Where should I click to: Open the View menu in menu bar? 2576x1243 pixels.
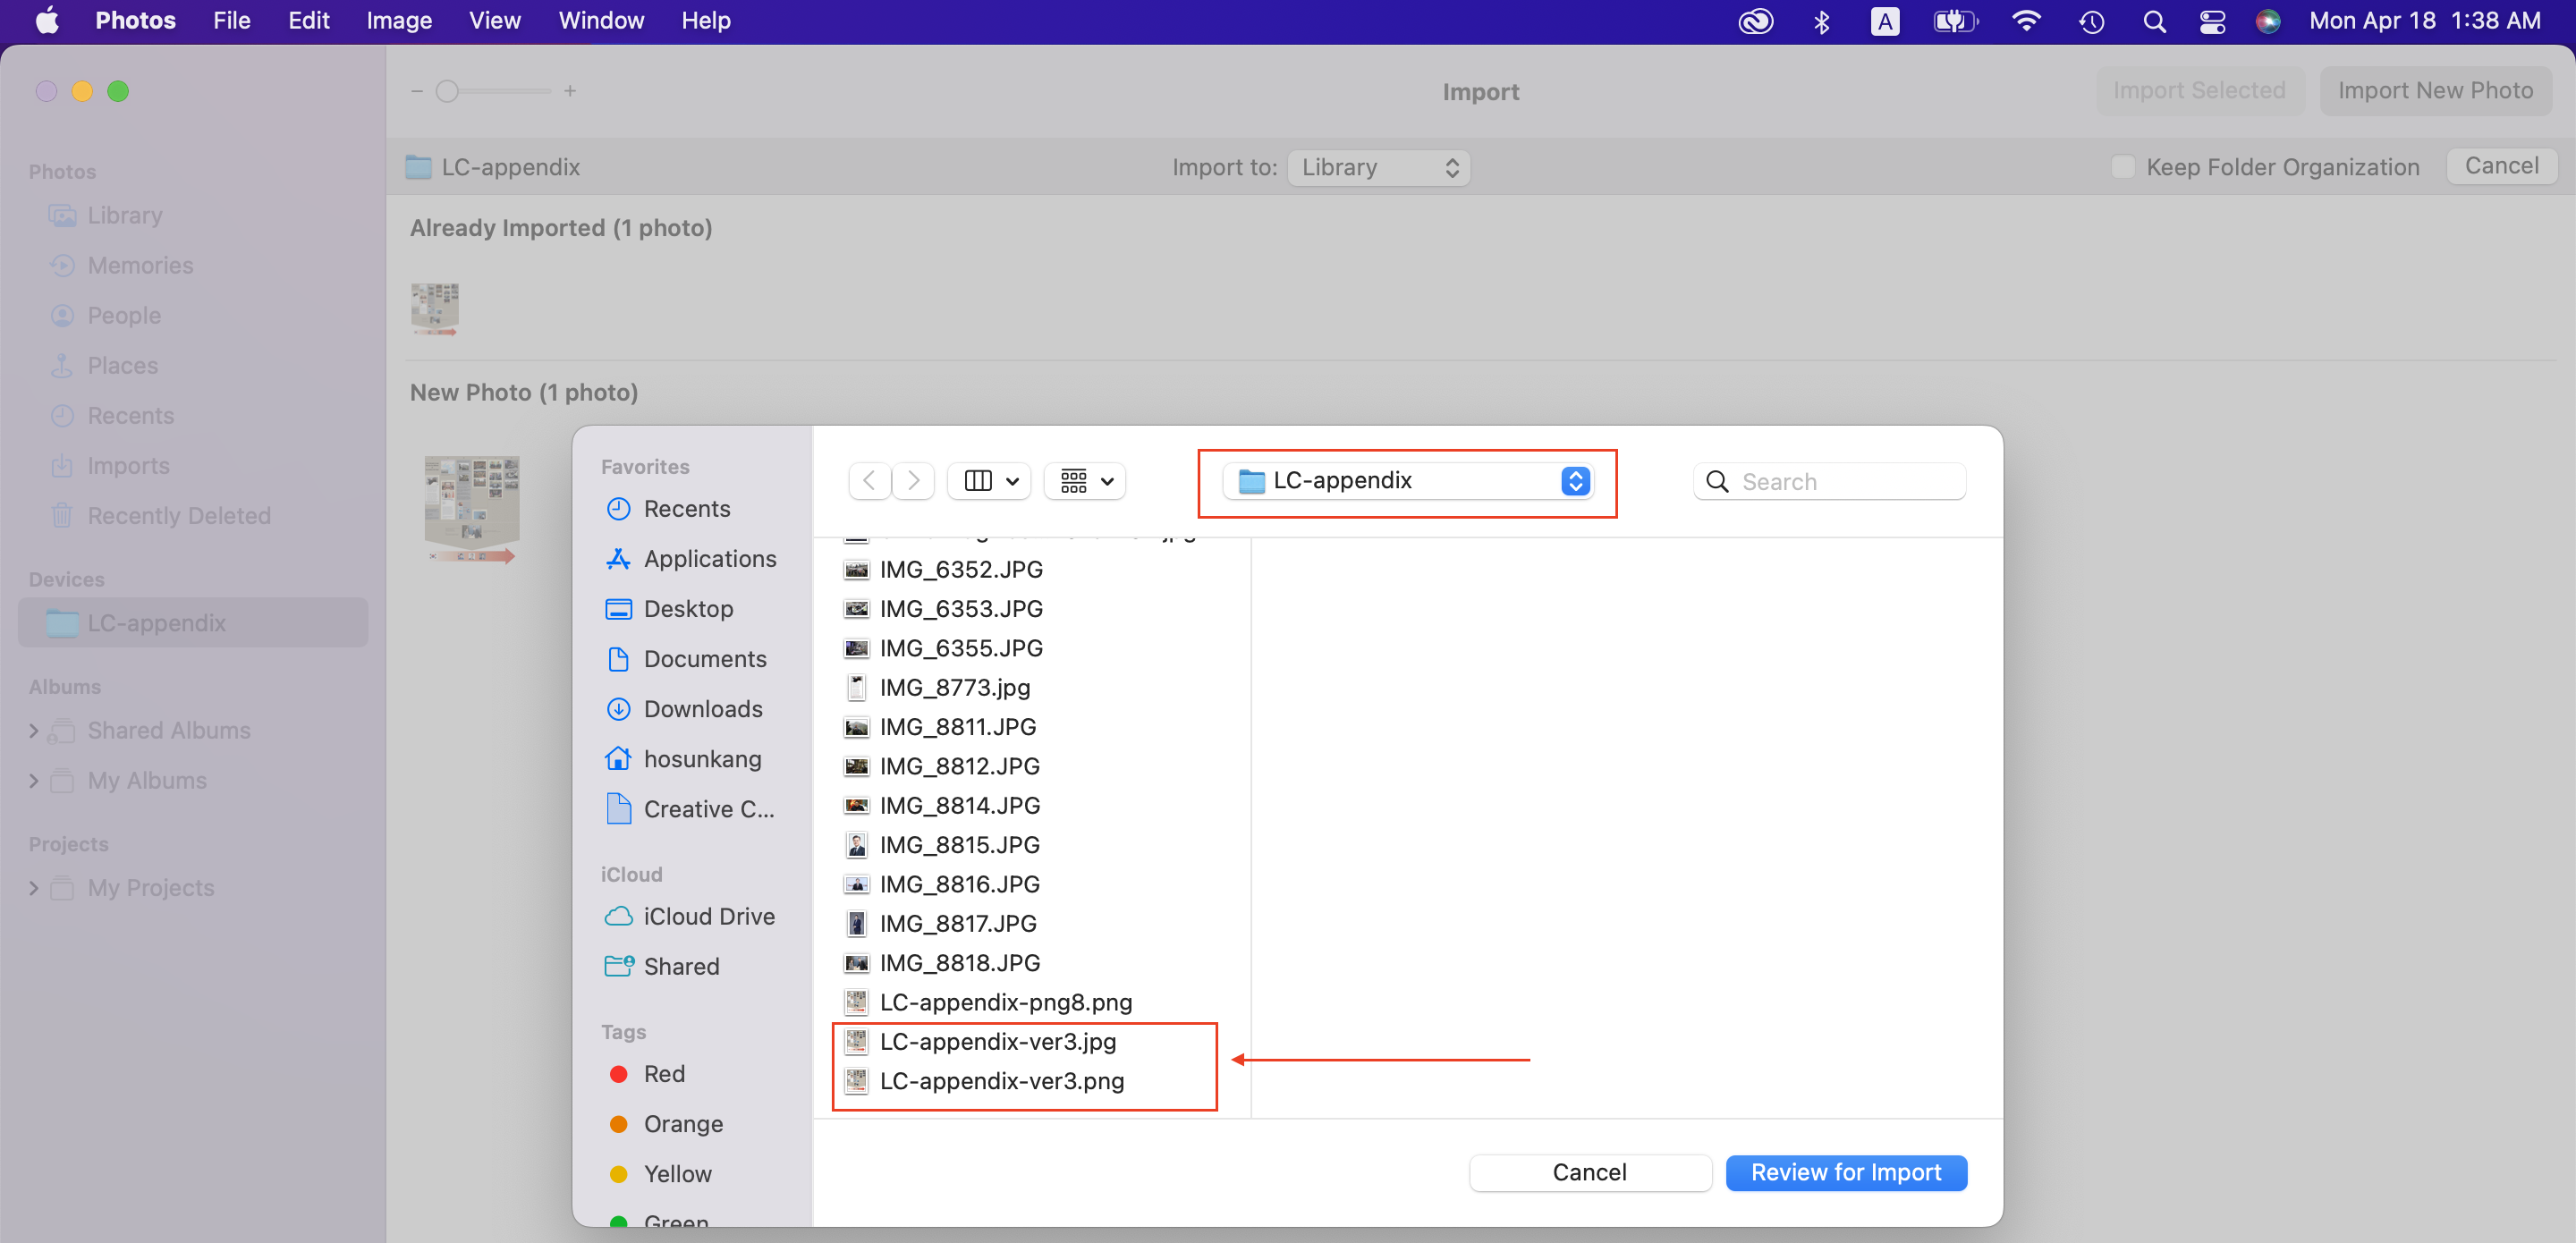coord(494,20)
